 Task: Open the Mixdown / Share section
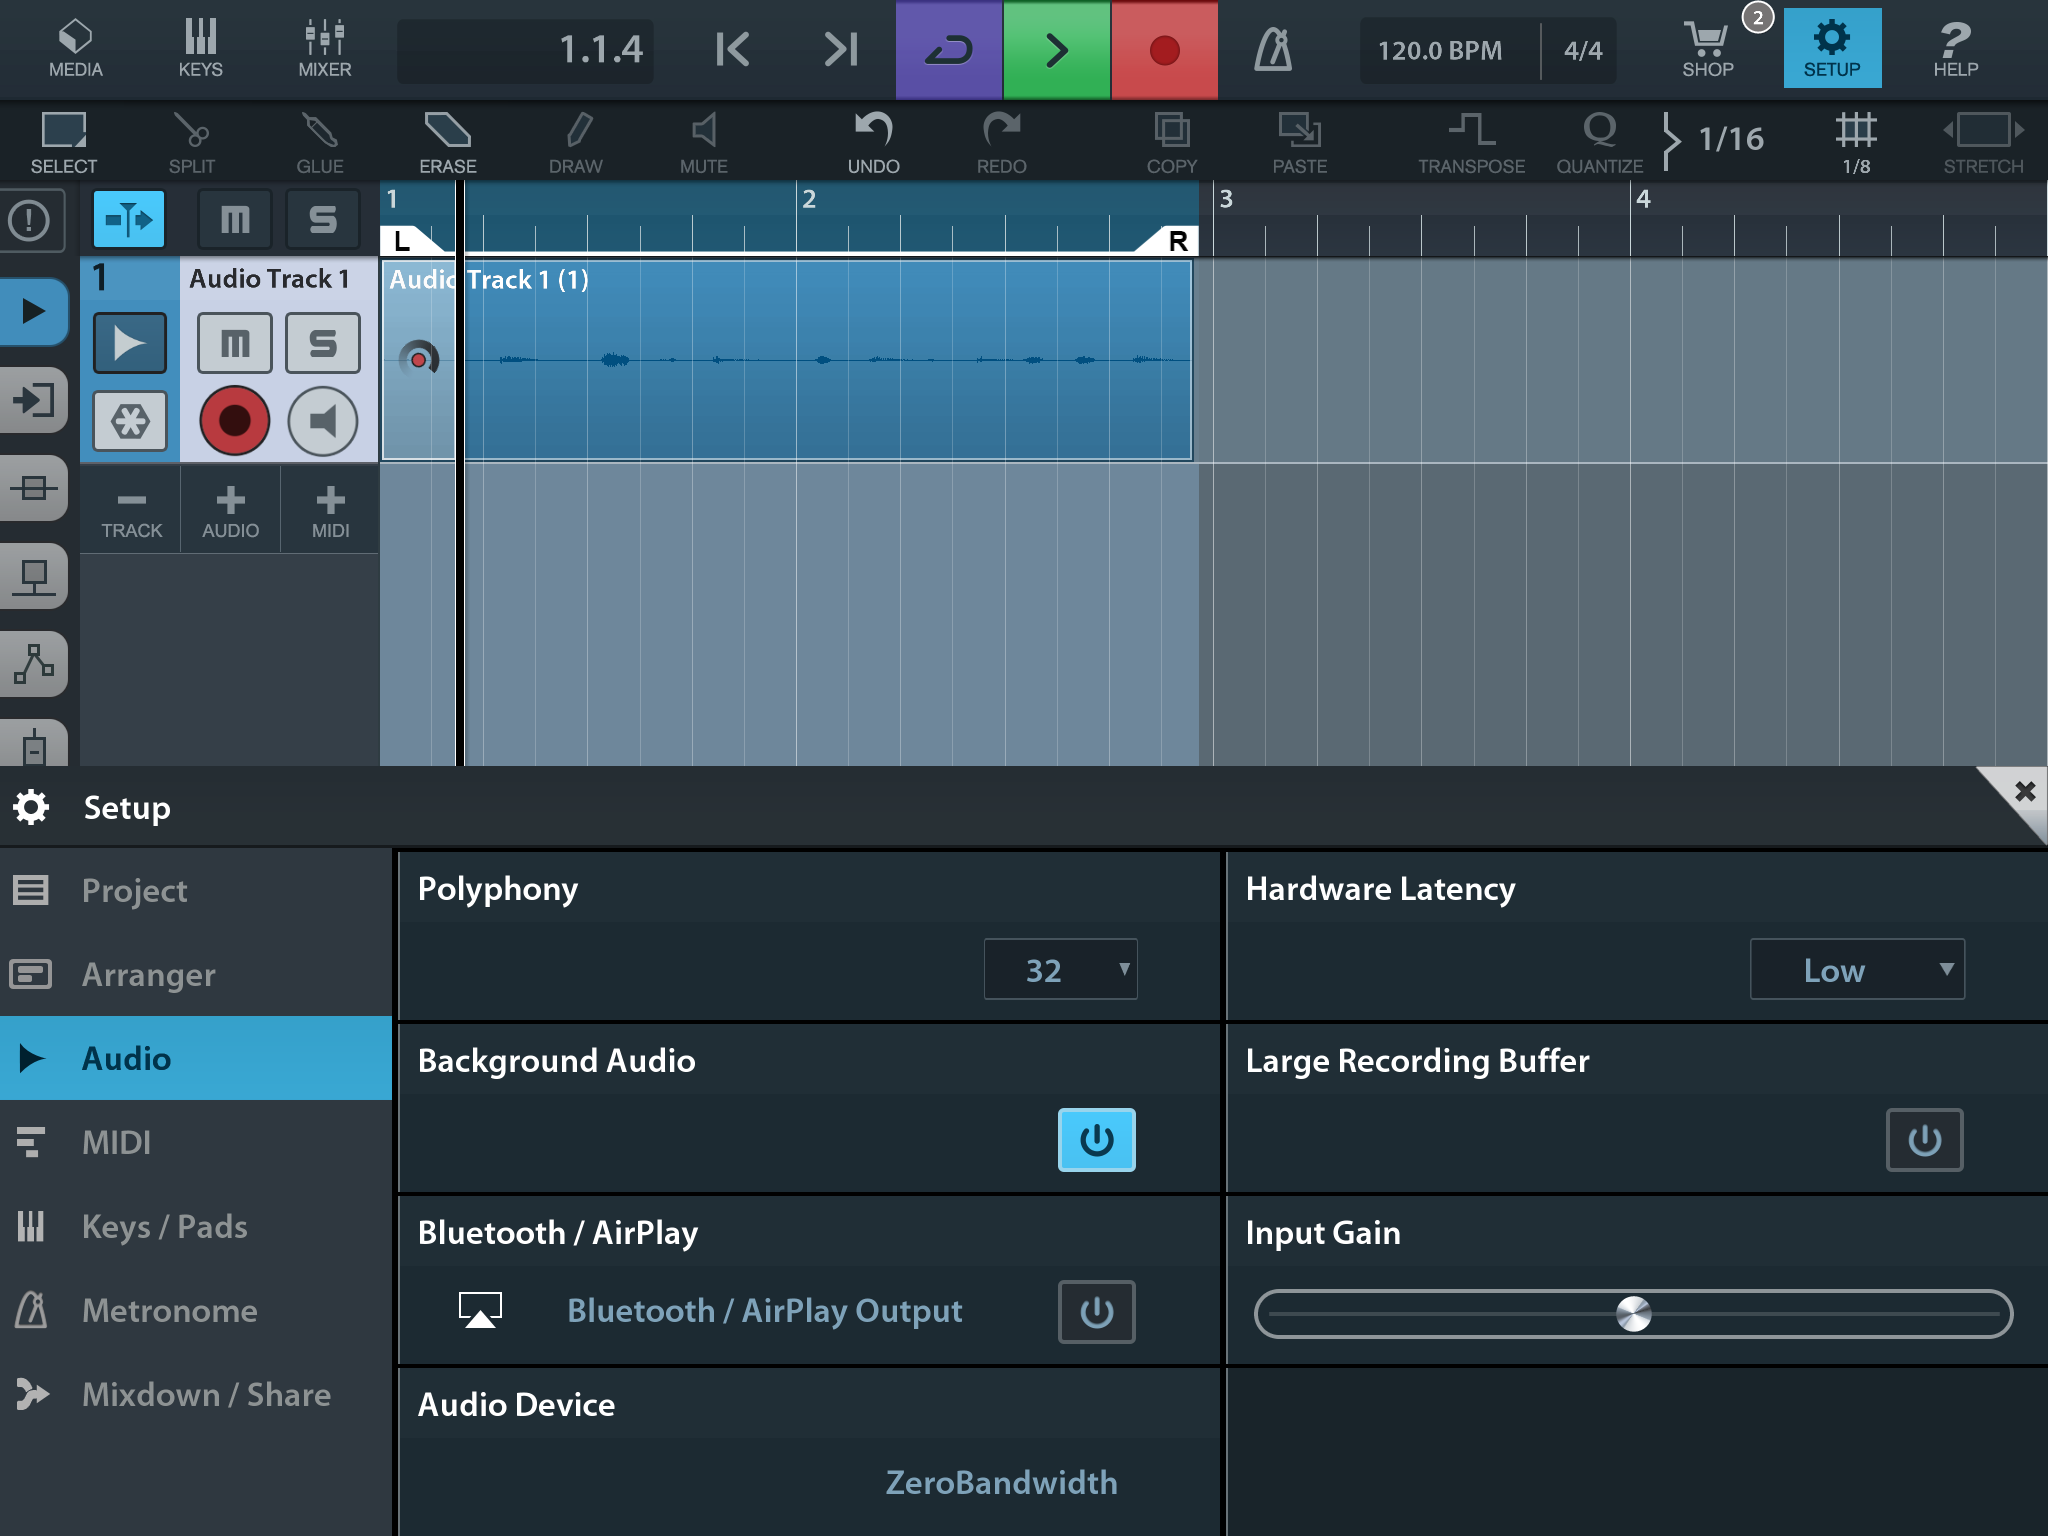(196, 1394)
